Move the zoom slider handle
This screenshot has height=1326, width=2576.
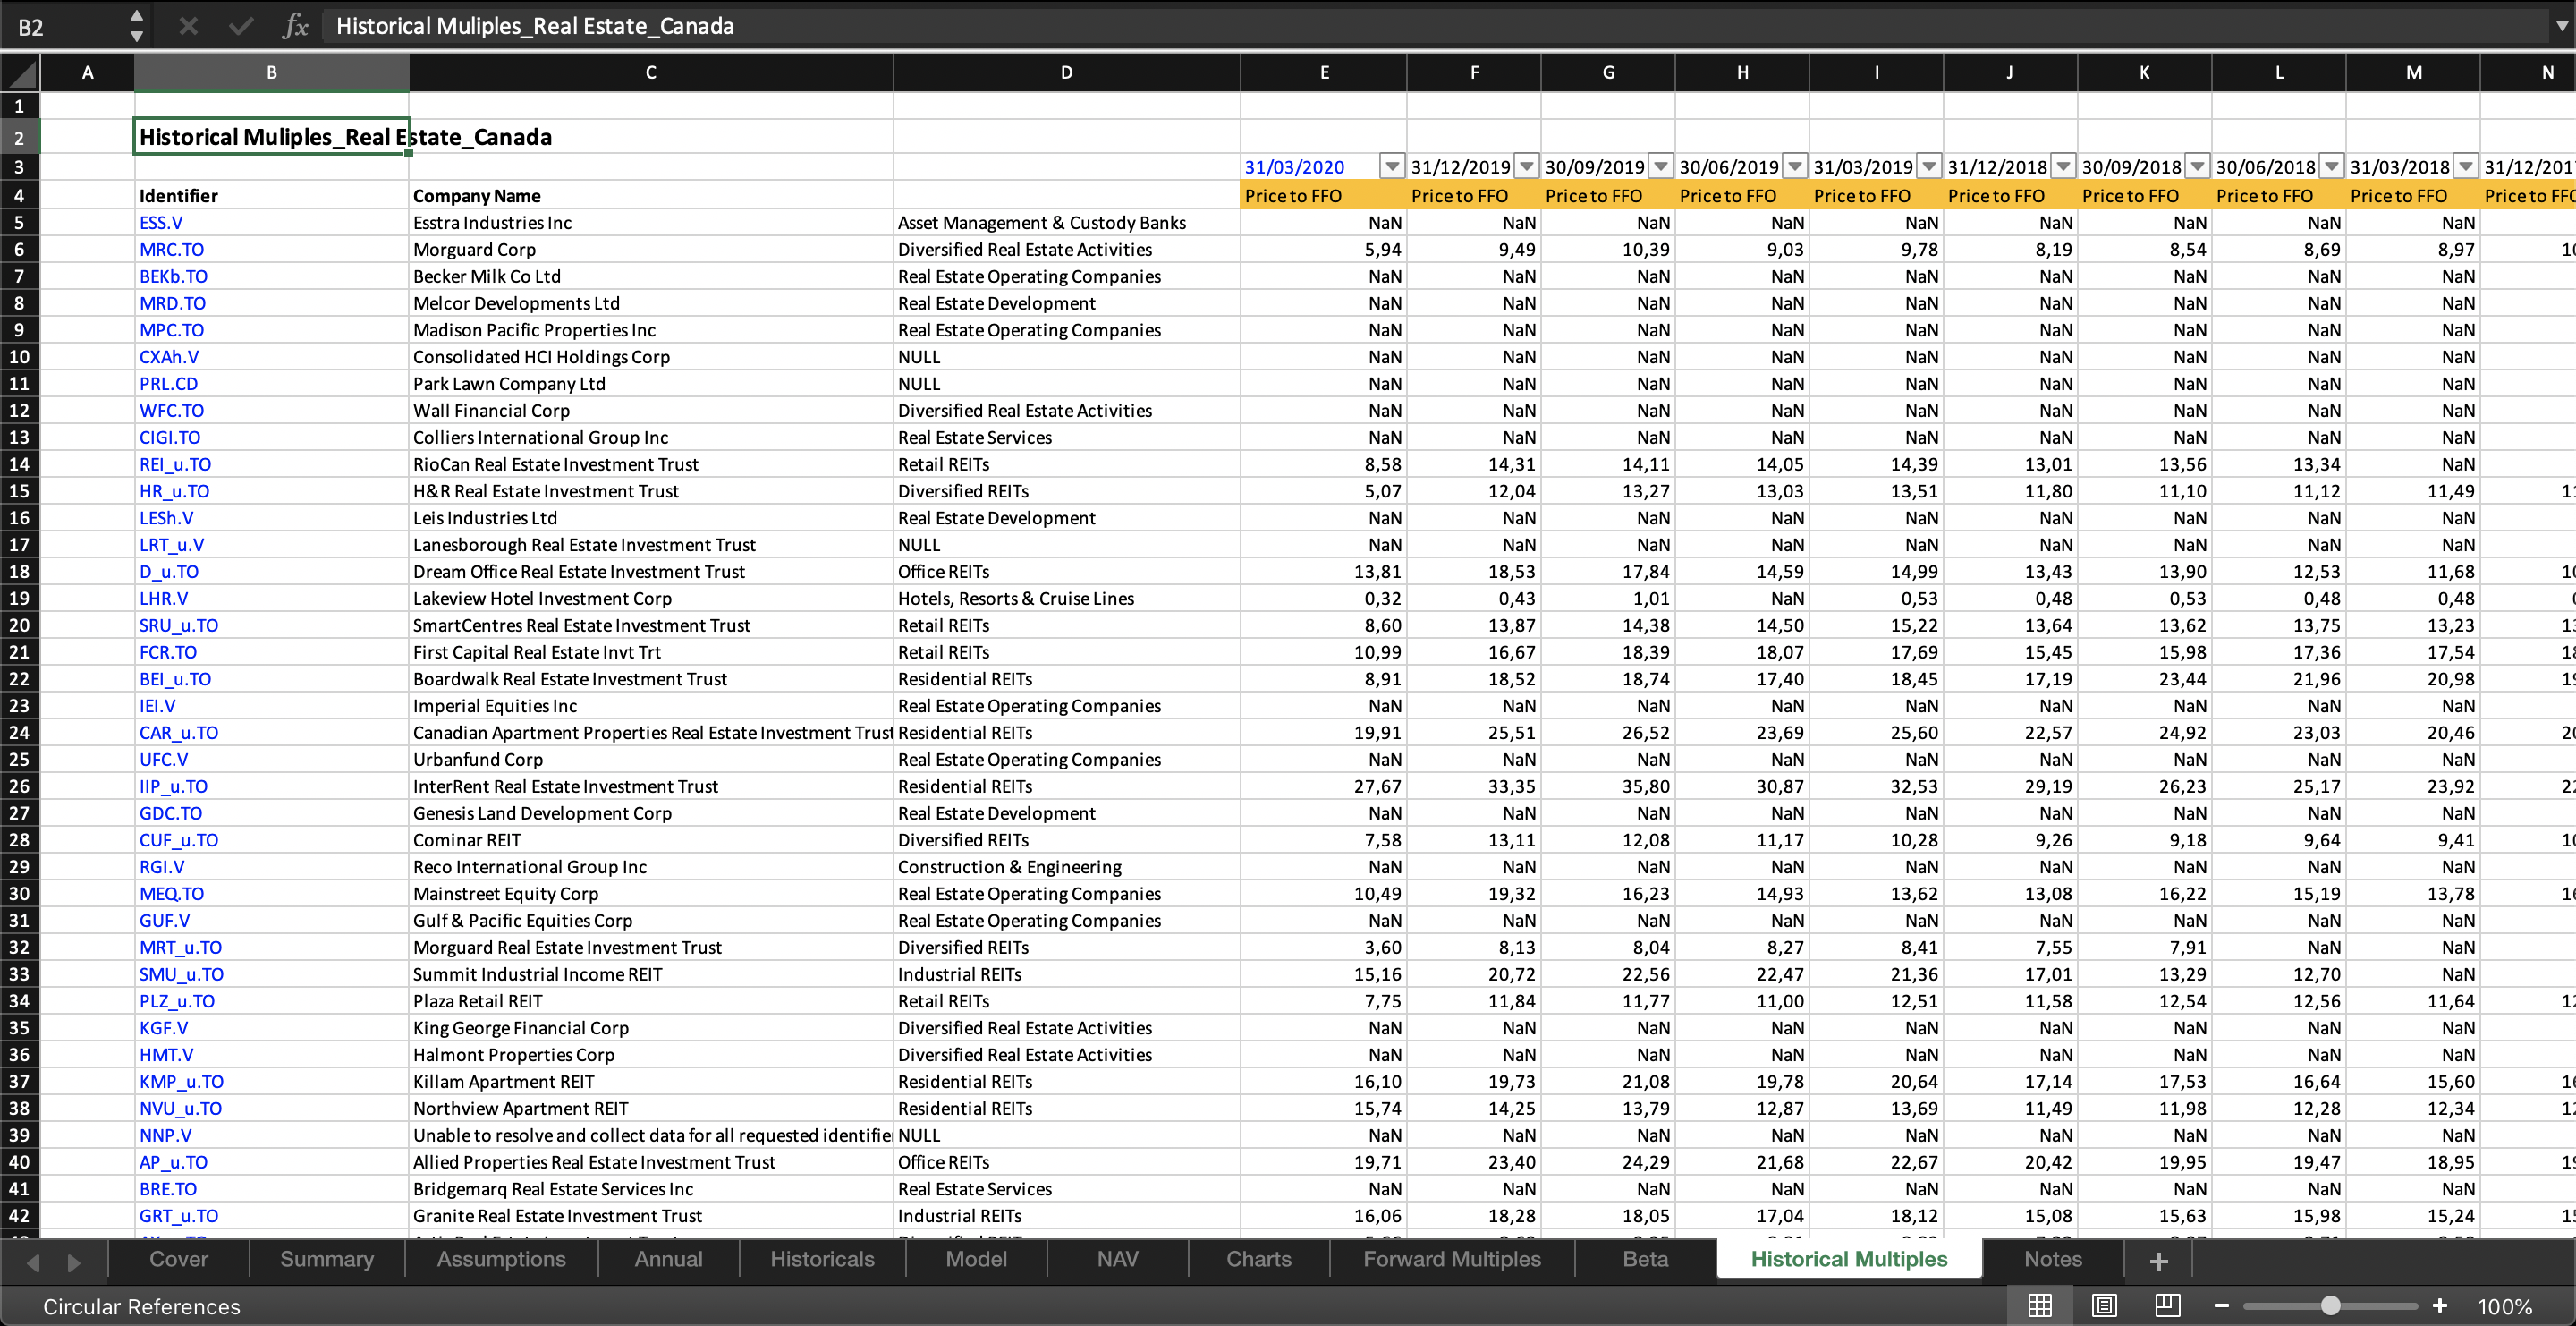tap(2331, 1306)
